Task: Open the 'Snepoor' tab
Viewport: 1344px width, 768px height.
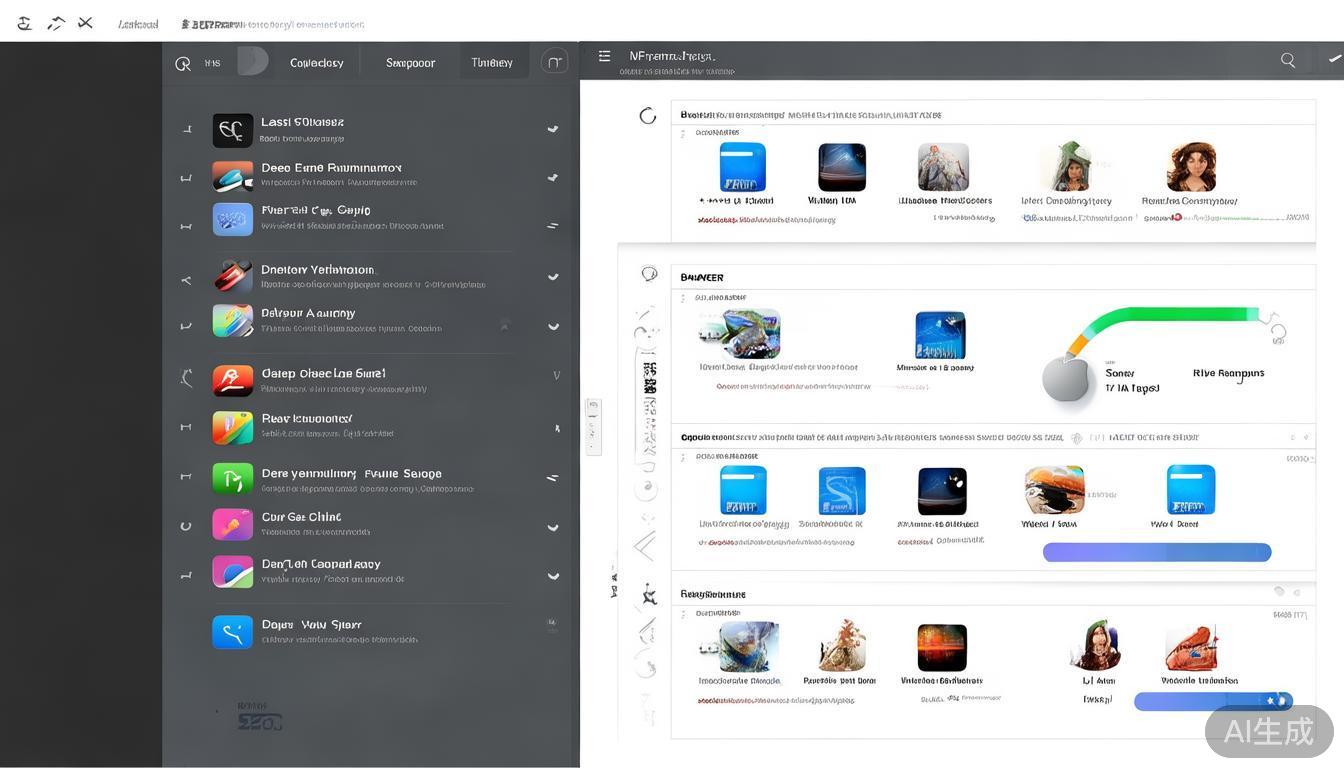Action: pyautogui.click(x=410, y=63)
